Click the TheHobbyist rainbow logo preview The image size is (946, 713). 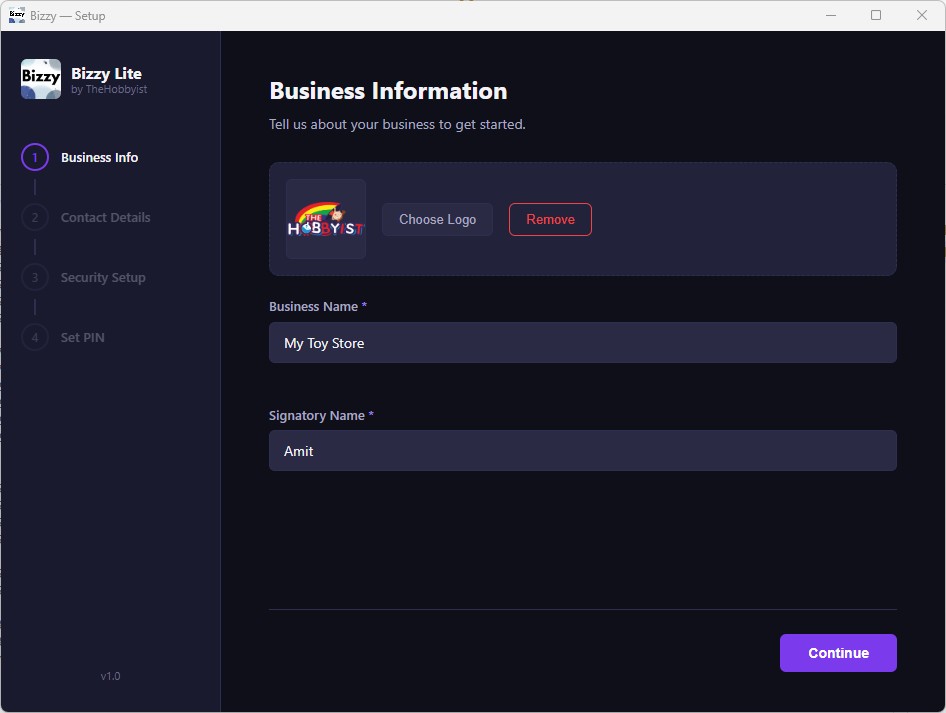click(x=325, y=218)
